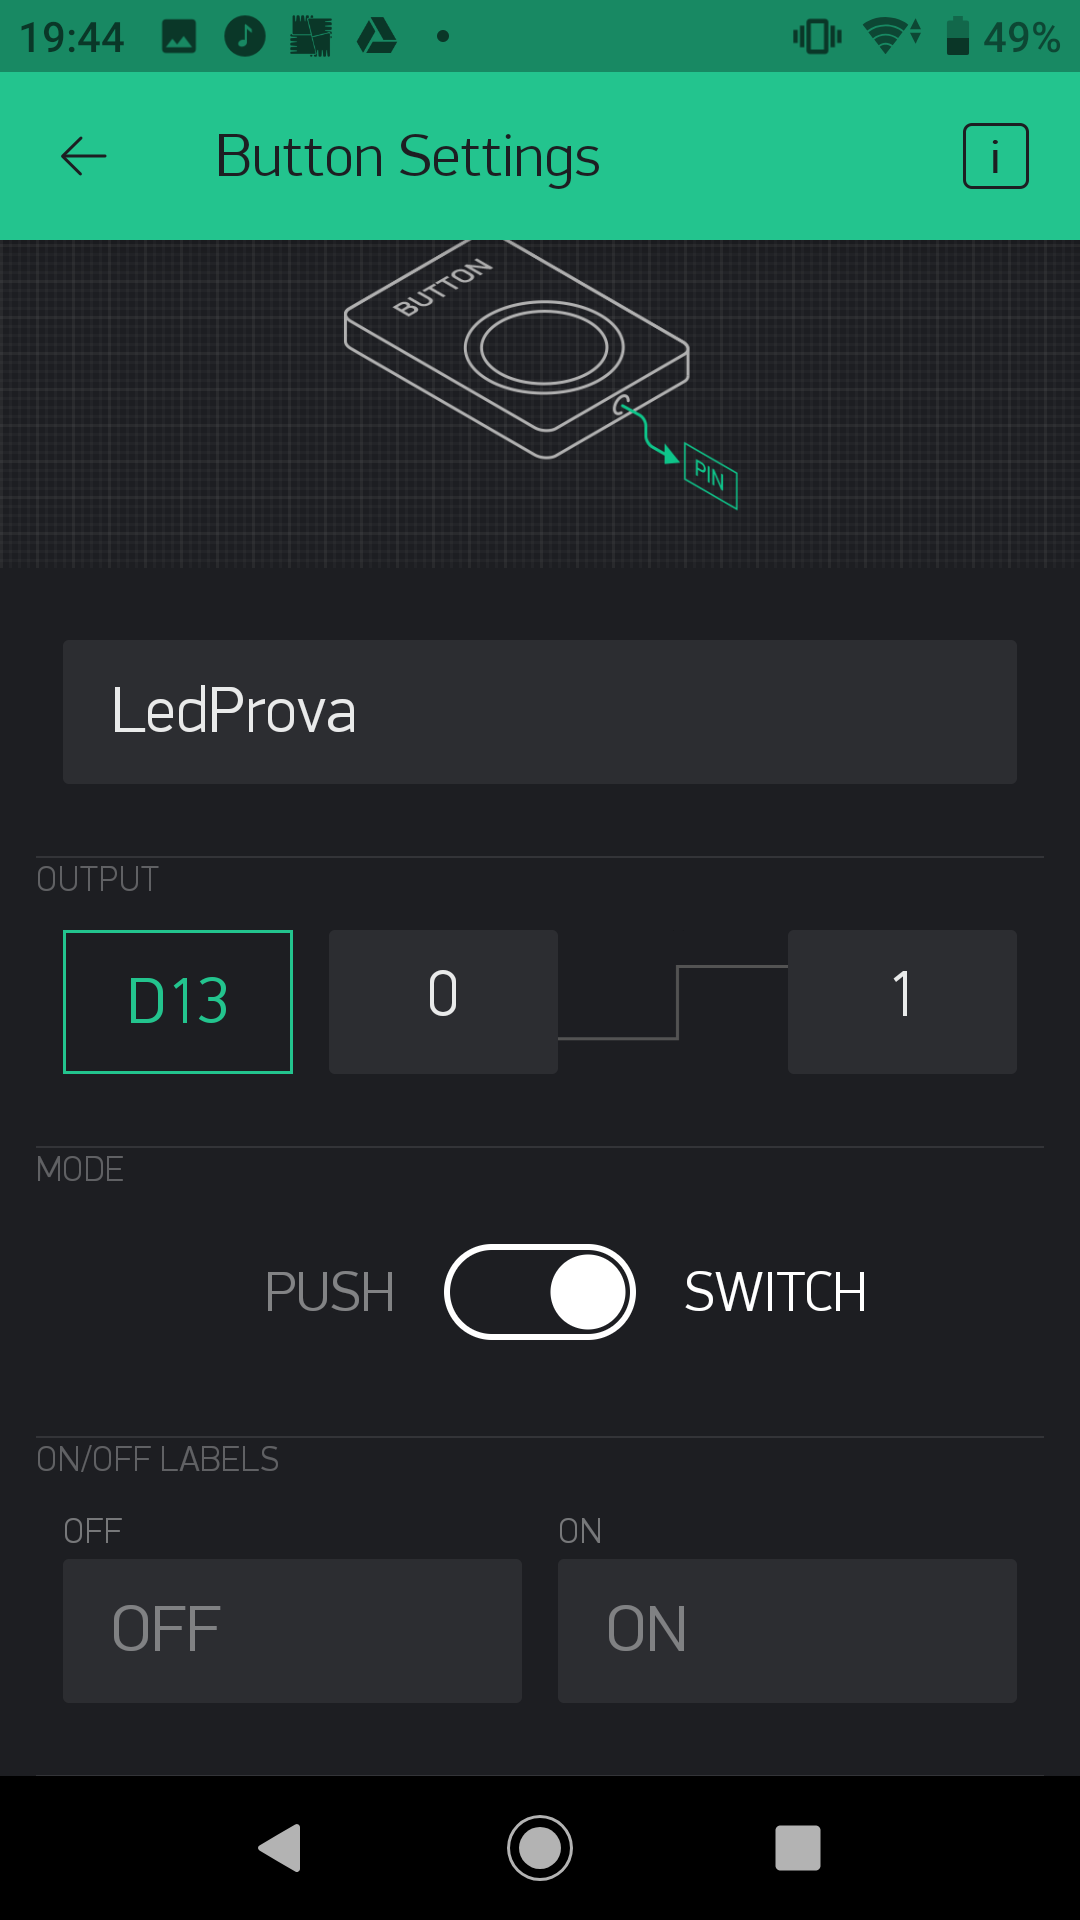Tap the Google Drive status bar icon
The width and height of the screenshot is (1080, 1920).
click(x=377, y=37)
